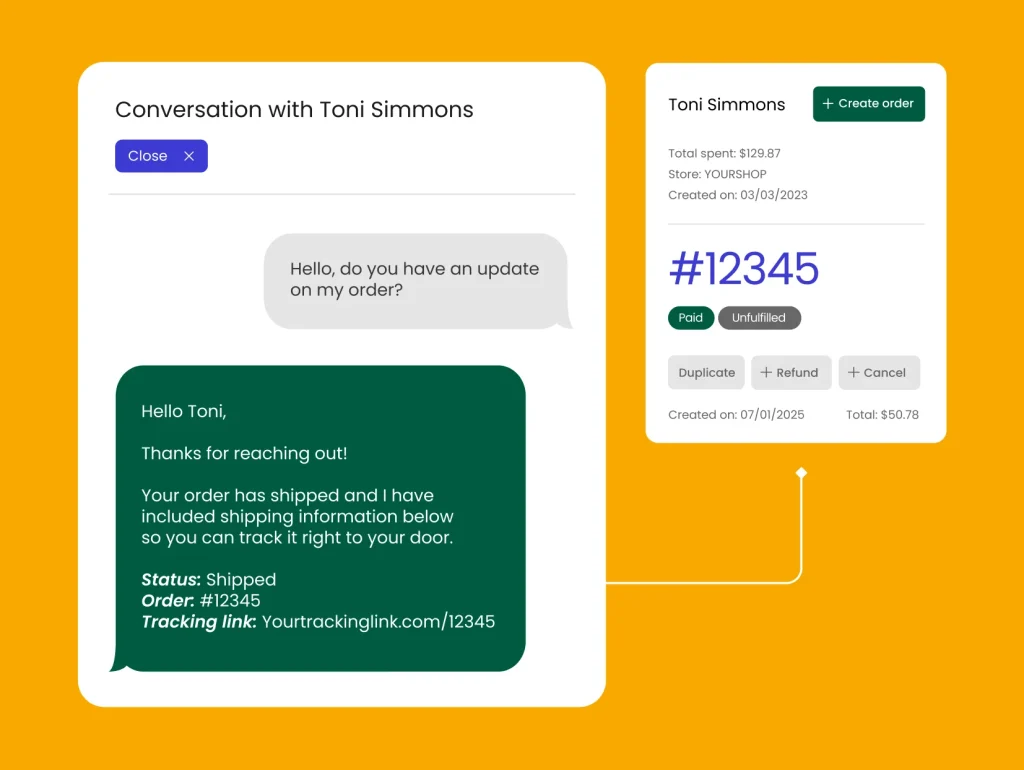Click the plus icon on Create order
1024x770 pixels.
click(x=828, y=104)
